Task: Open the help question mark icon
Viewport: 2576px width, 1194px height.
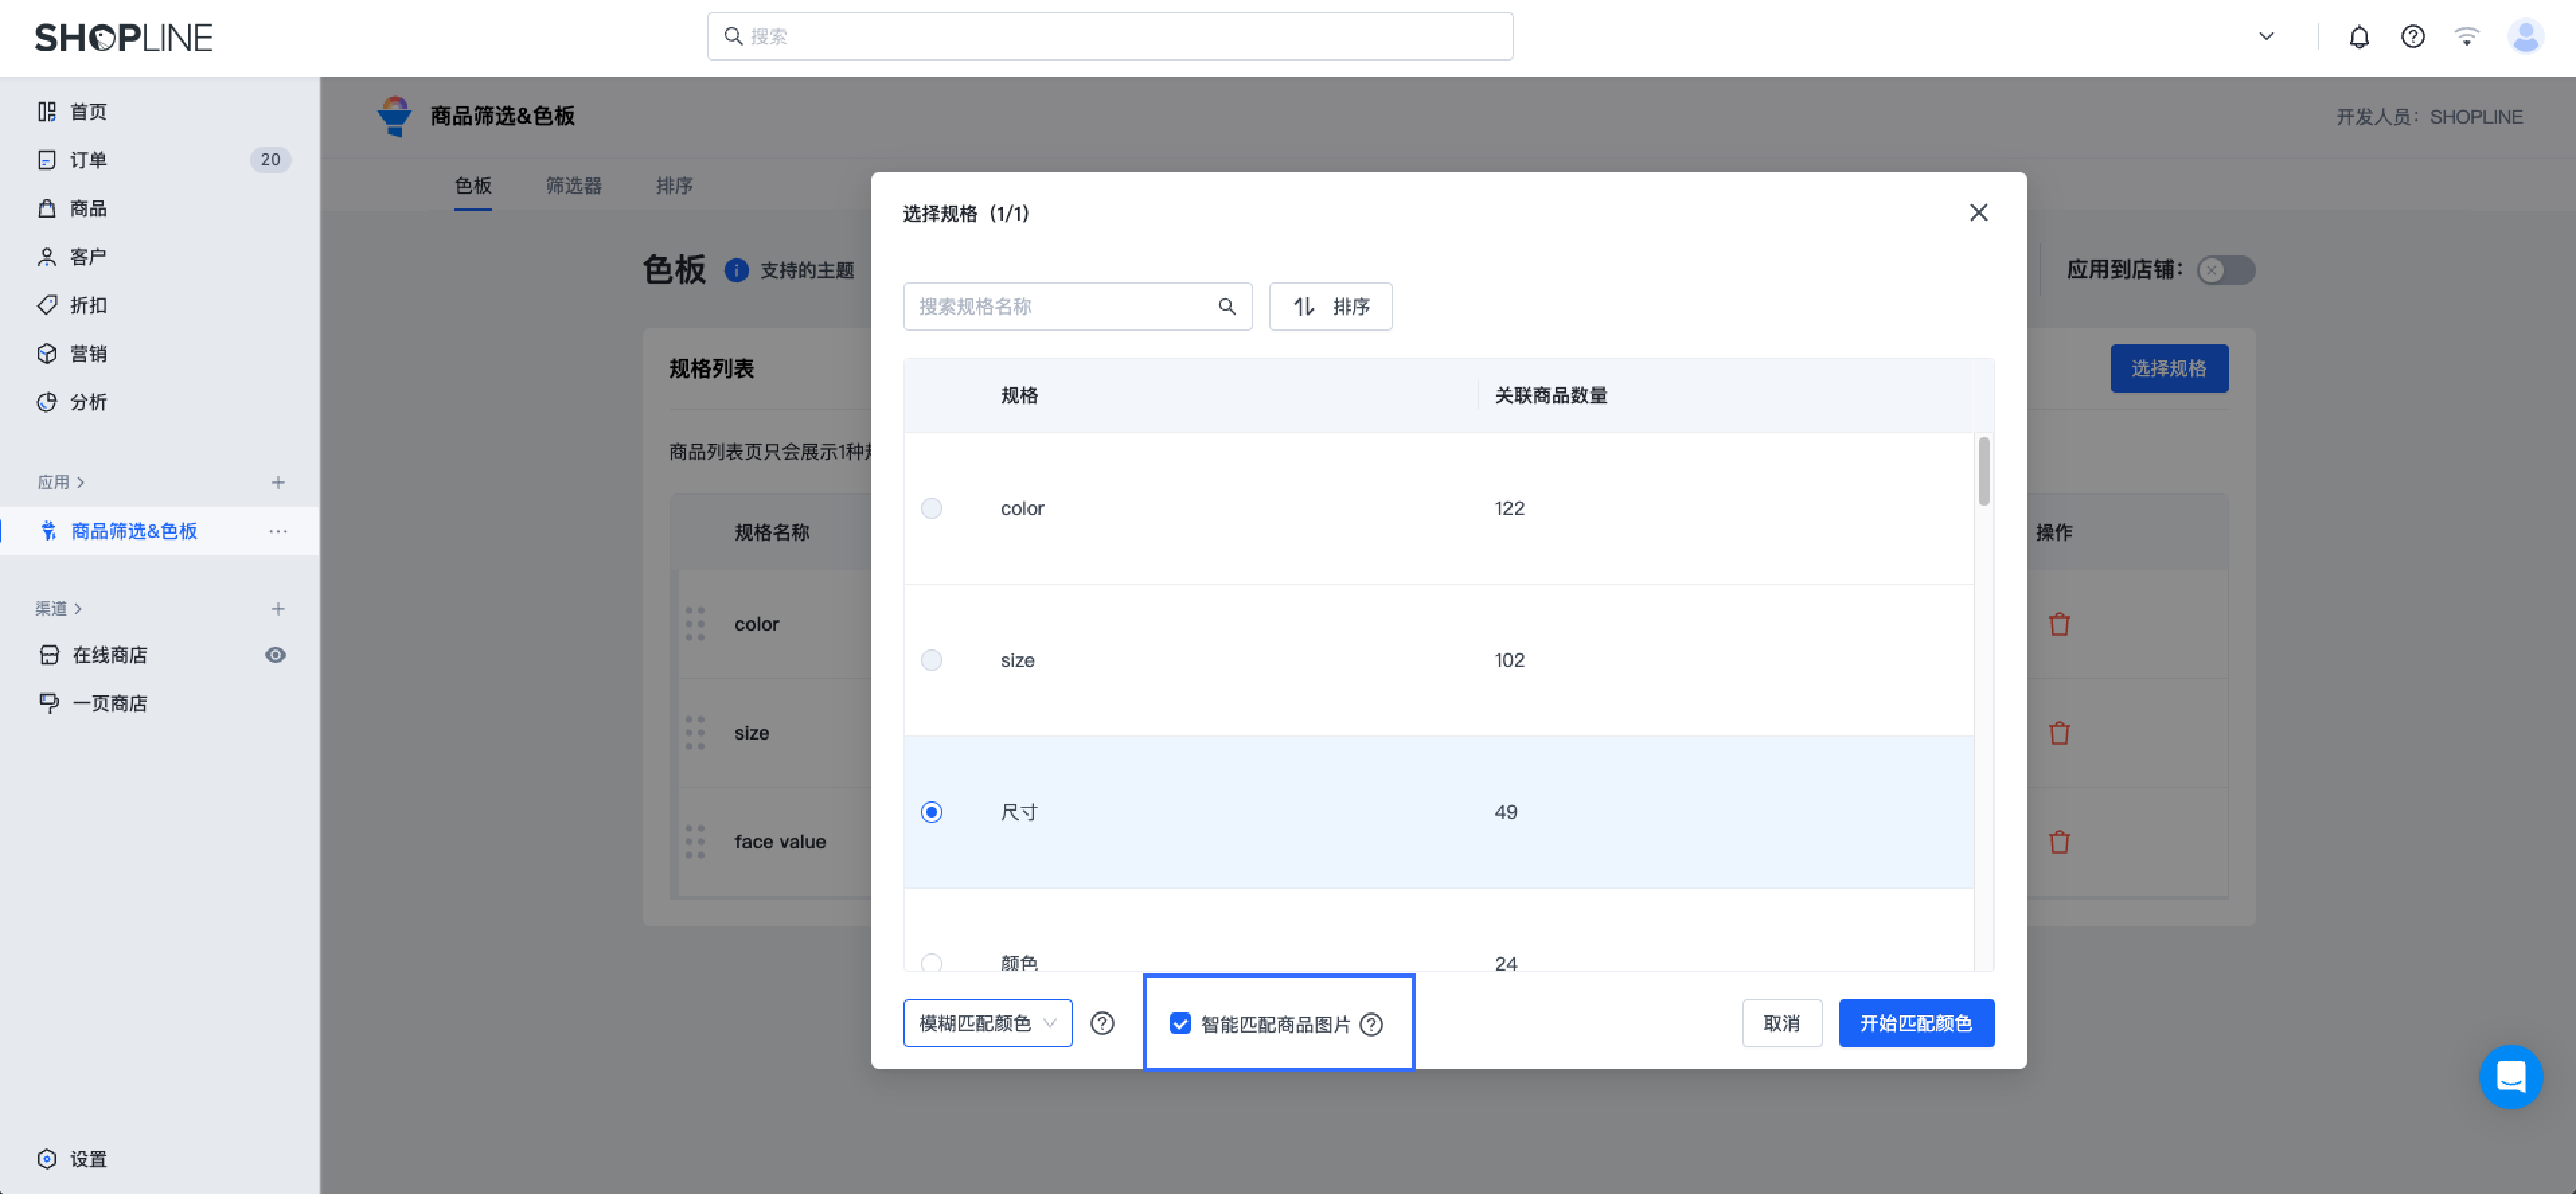Action: tap(2412, 37)
